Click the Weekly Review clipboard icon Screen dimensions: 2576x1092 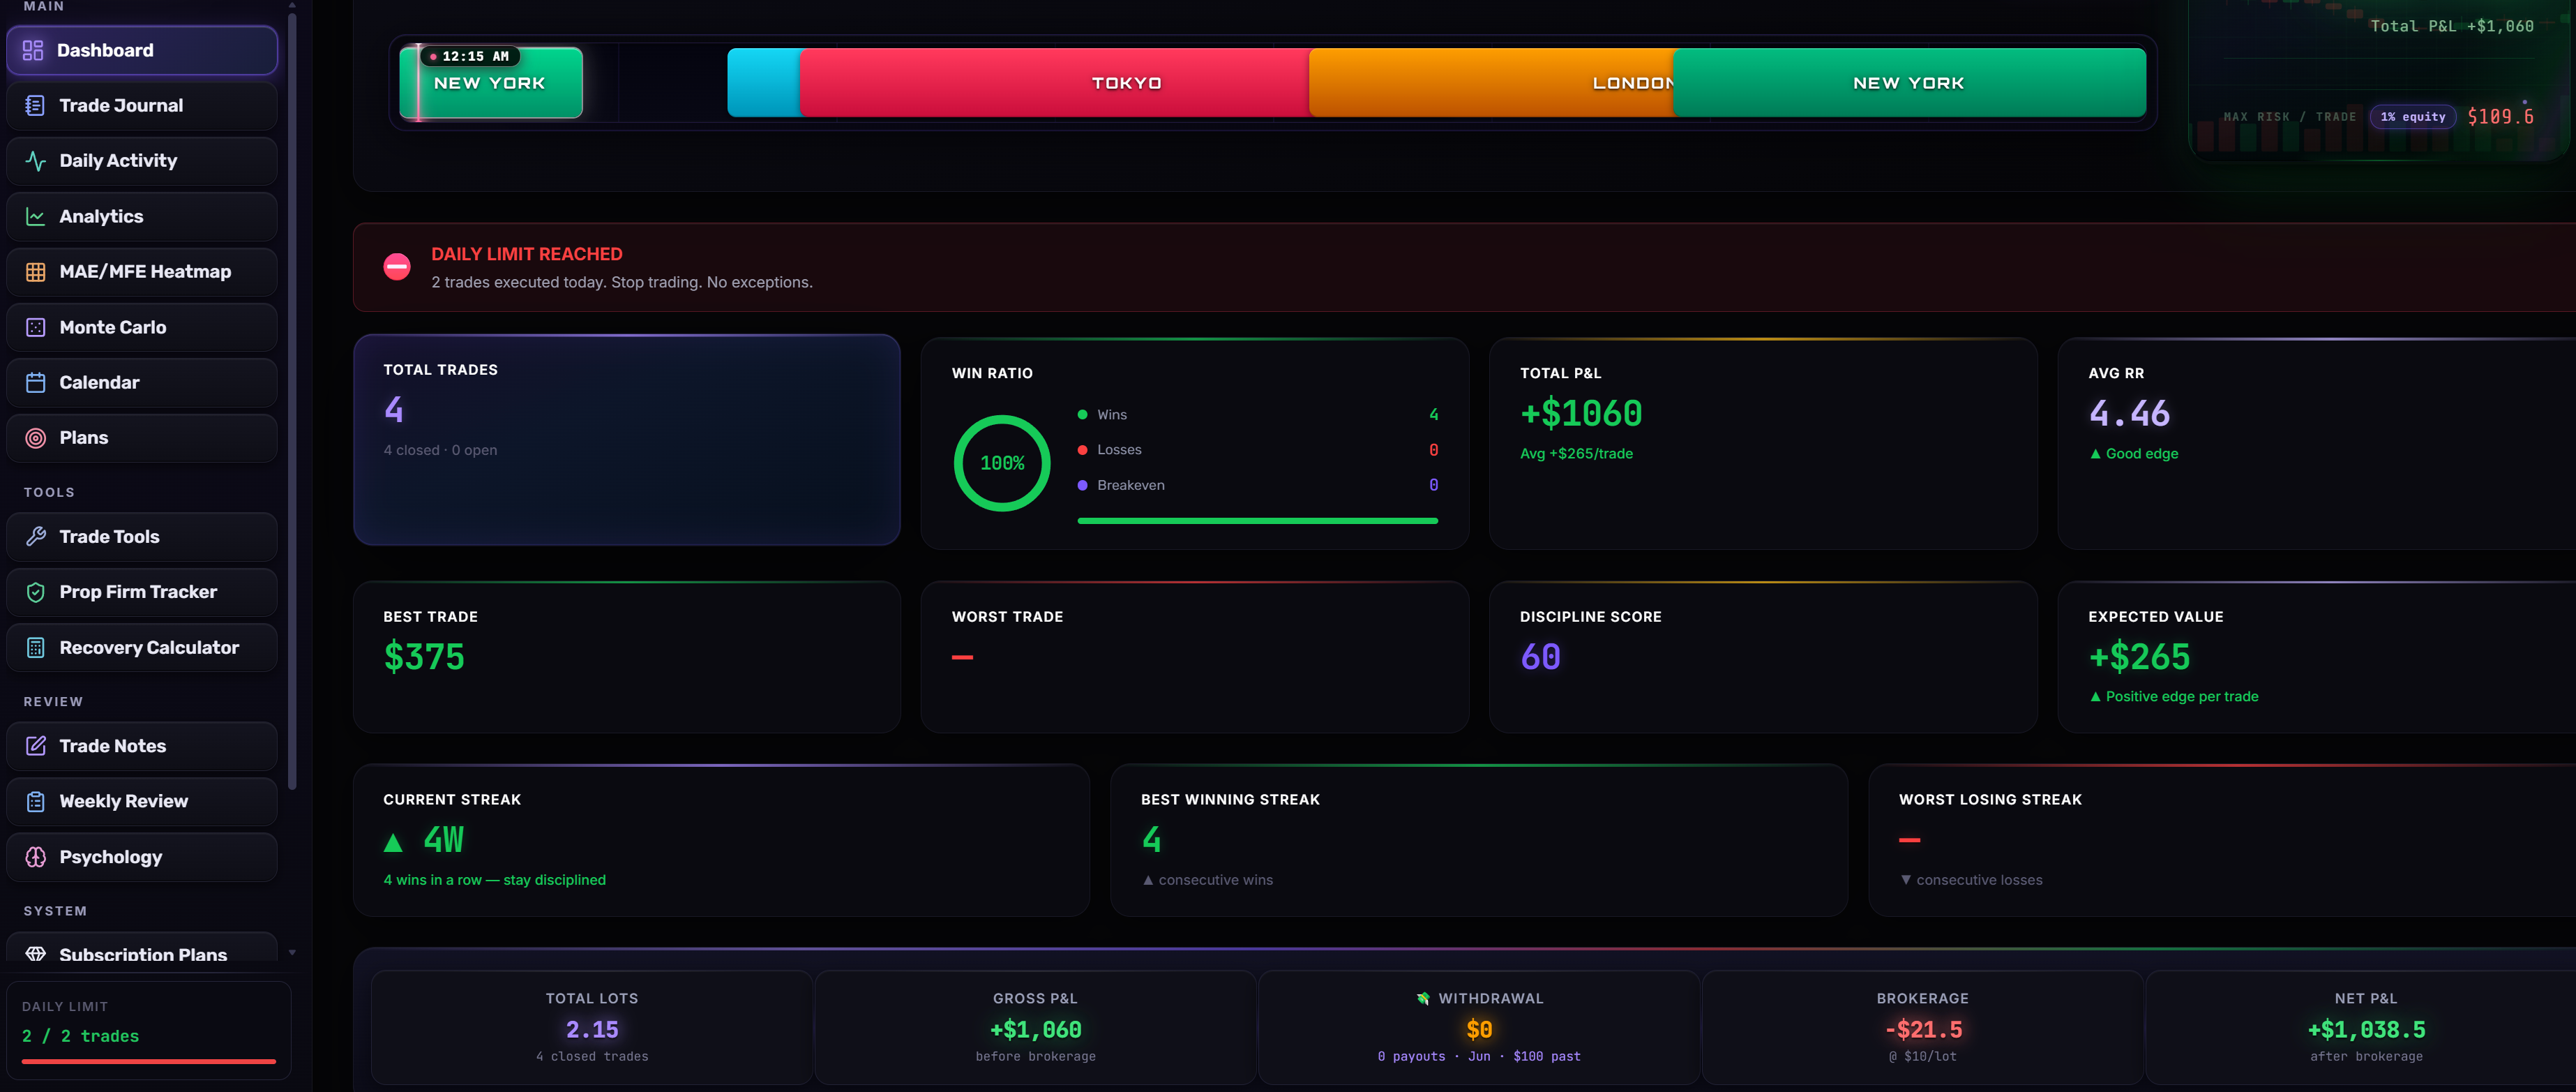tap(35, 801)
